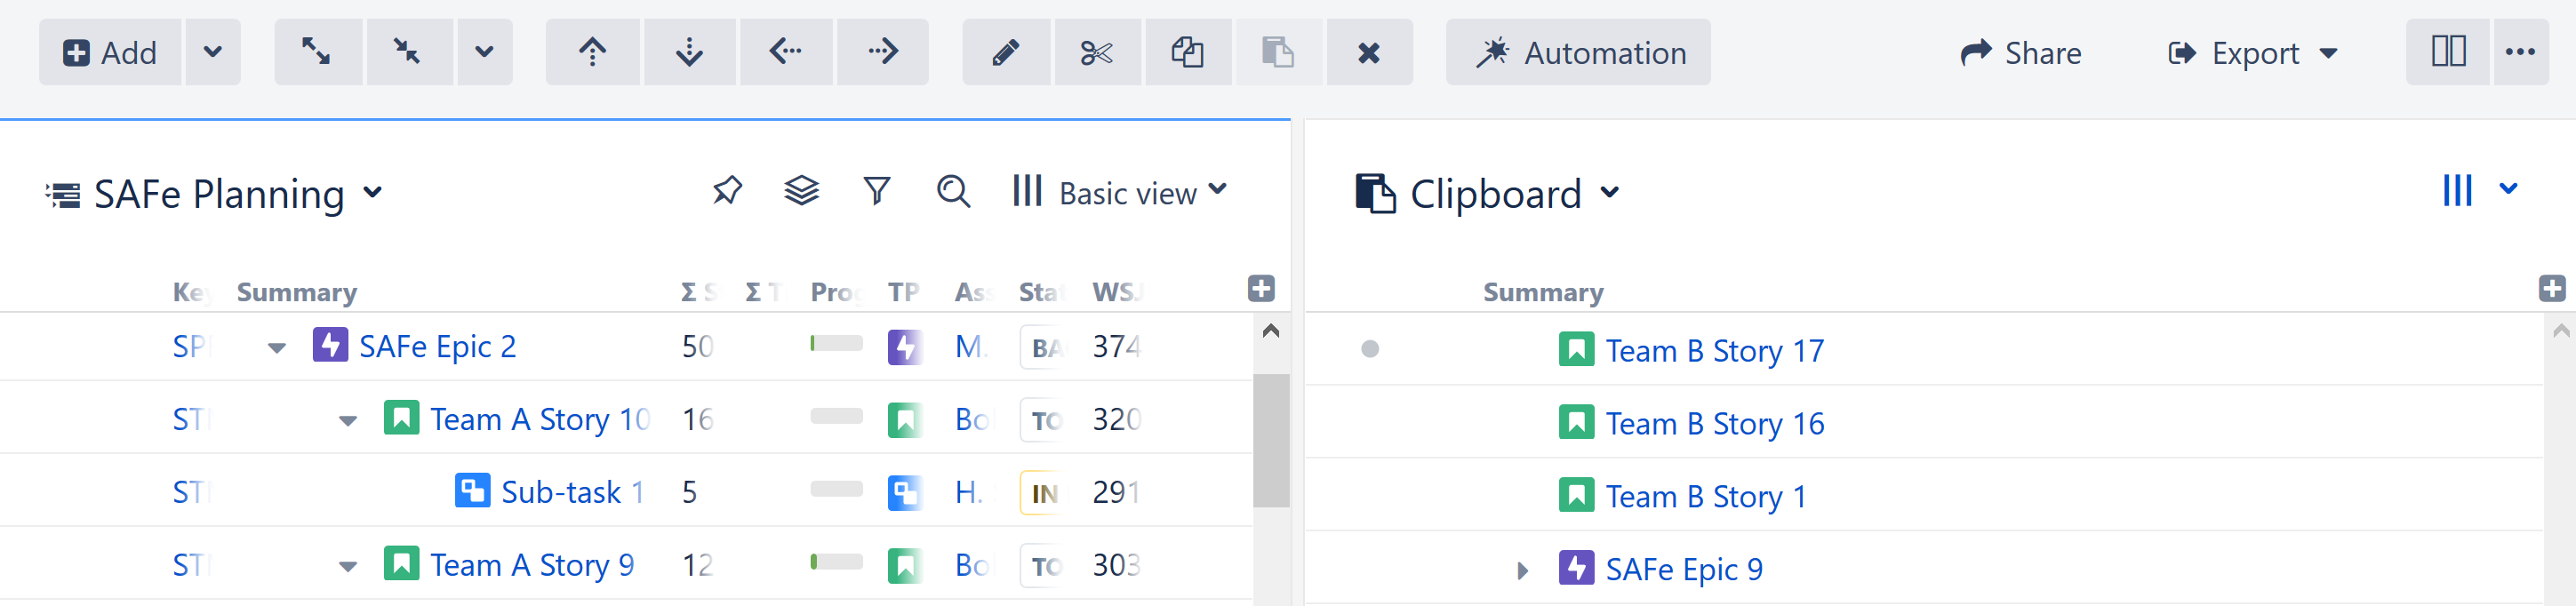
Task: Click the Share button
Action: (2021, 52)
